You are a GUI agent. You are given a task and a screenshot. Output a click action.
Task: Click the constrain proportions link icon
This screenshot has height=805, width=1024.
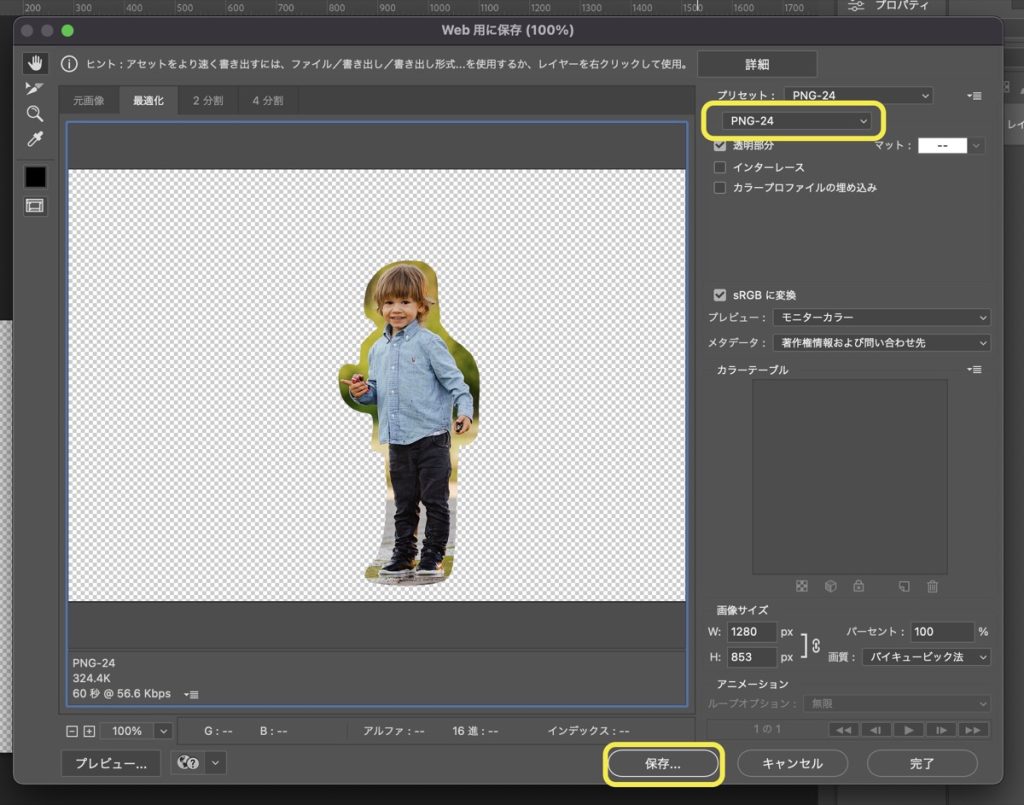pyautogui.click(x=816, y=646)
